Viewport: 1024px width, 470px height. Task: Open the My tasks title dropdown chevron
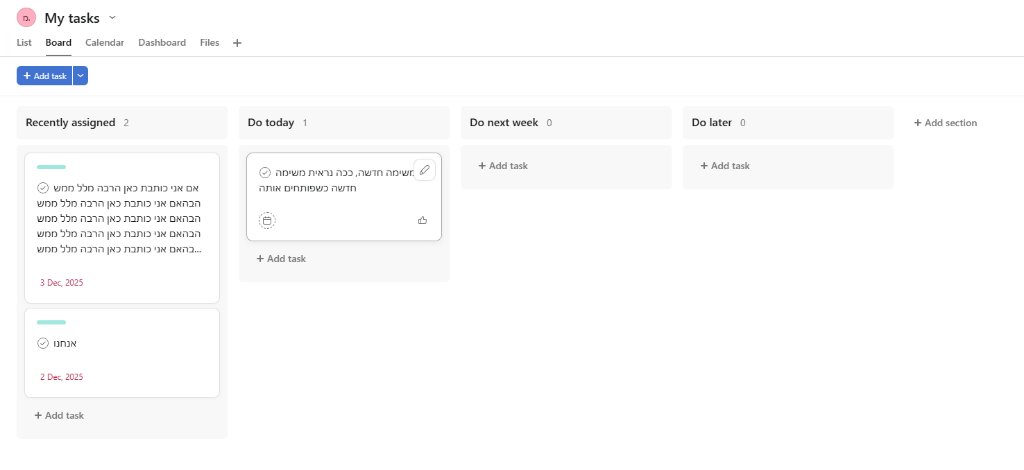(112, 18)
